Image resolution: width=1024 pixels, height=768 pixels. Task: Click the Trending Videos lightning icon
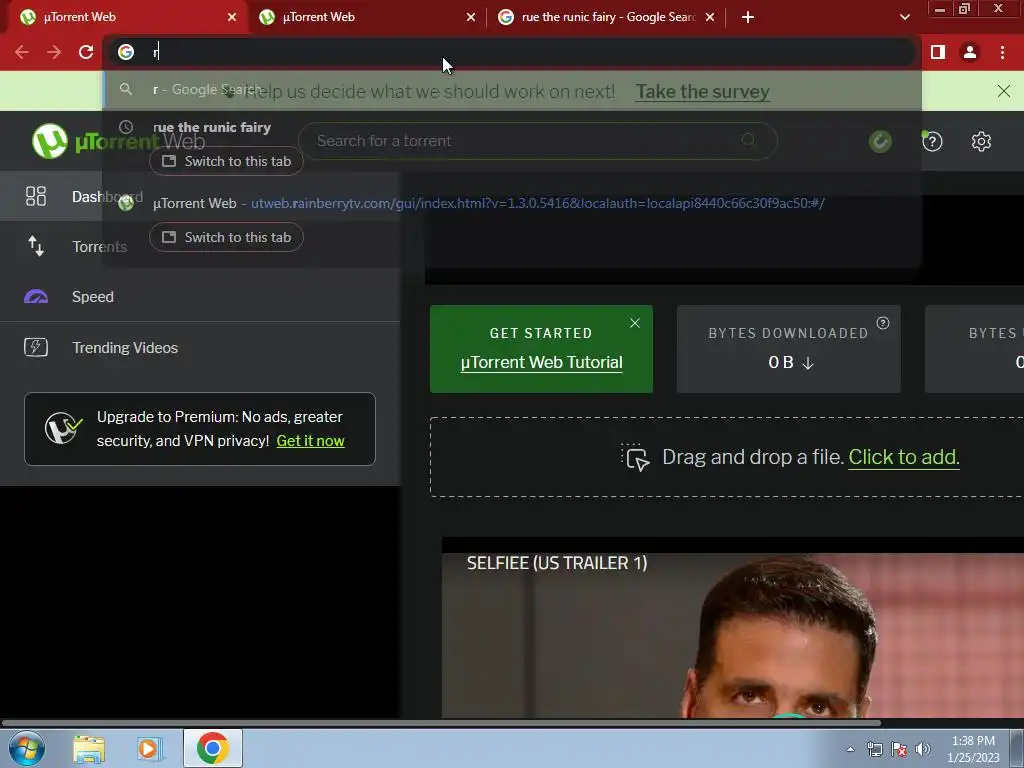36,347
